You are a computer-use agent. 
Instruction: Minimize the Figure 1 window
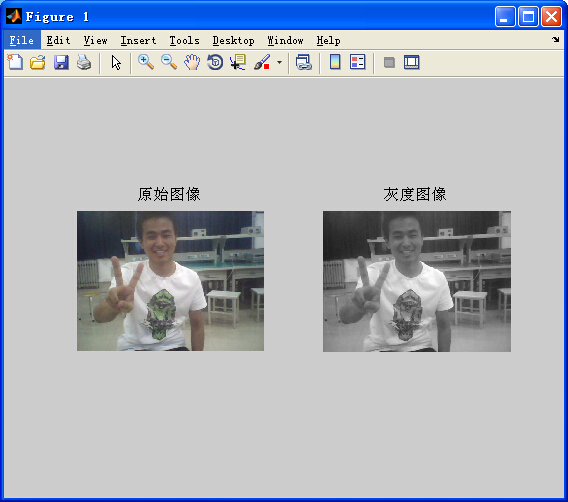coord(505,17)
